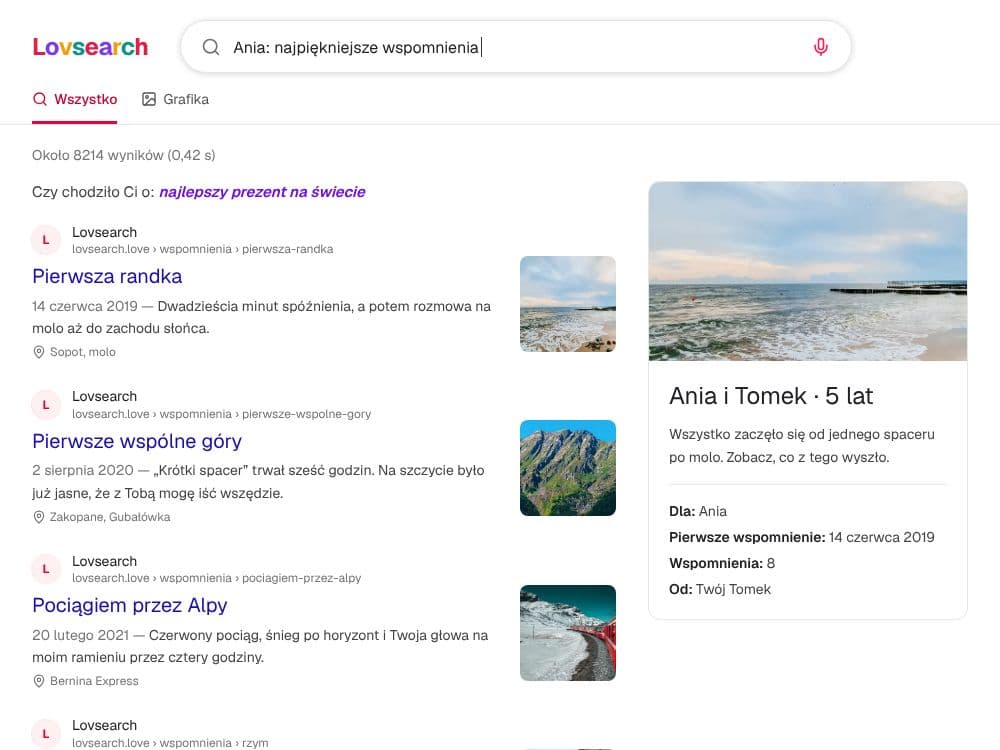Click the L favicon of Pociągiem przez Alpy result
Image resolution: width=1000 pixels, height=750 pixels.
46,569
